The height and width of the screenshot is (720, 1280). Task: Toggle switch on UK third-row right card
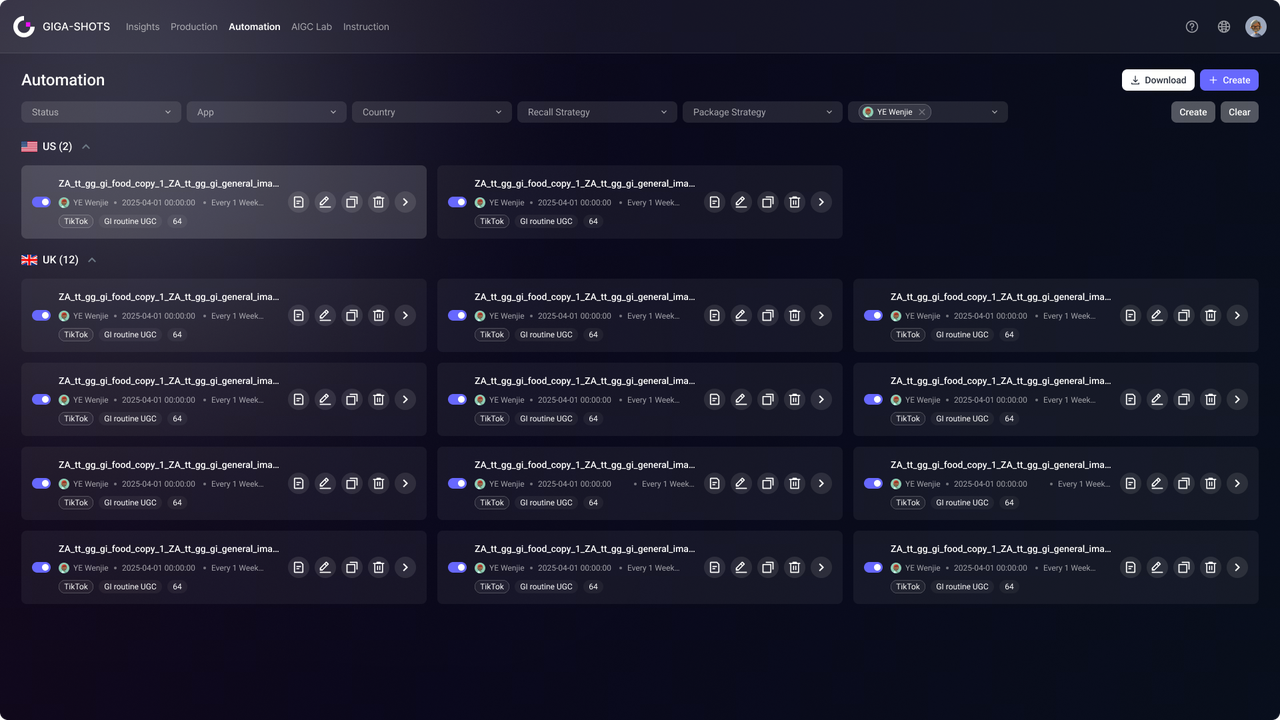(x=873, y=483)
